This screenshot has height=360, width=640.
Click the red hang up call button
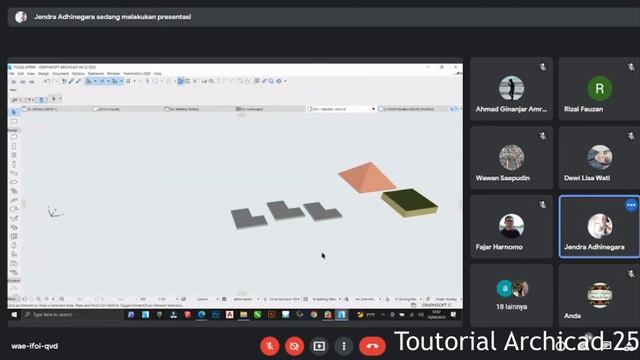(372, 346)
